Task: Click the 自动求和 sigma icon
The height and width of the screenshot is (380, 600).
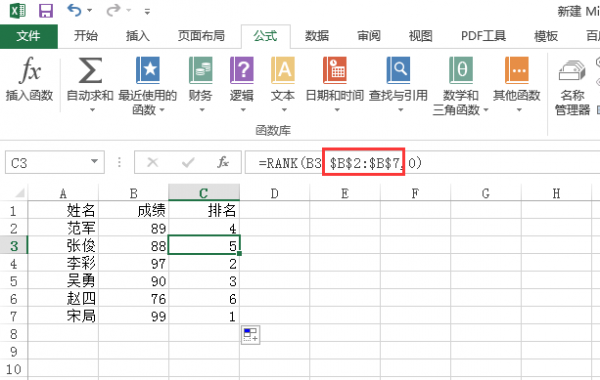Action: tap(90, 70)
